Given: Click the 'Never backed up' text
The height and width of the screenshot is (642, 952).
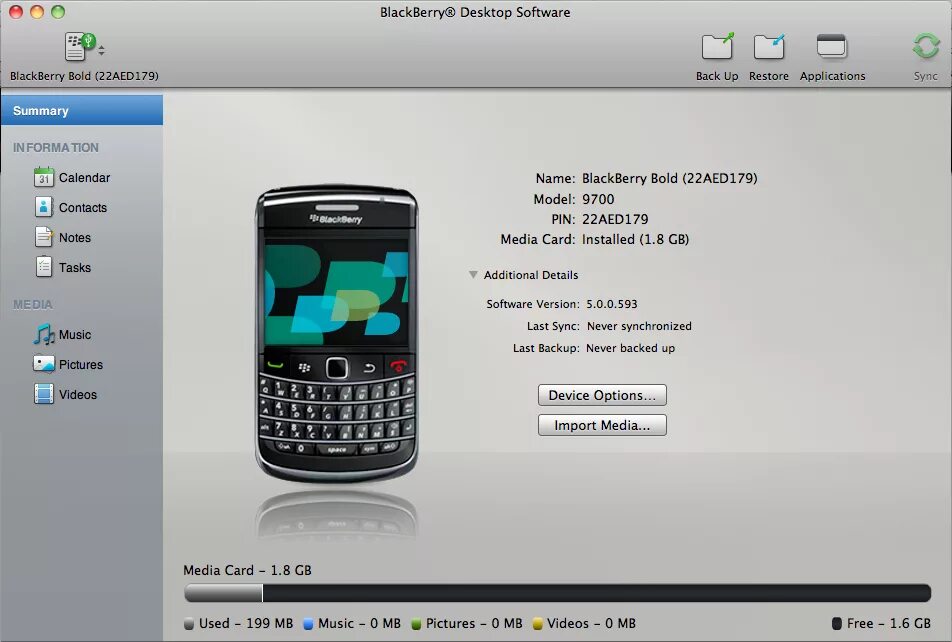Looking at the screenshot, I should click(x=630, y=348).
